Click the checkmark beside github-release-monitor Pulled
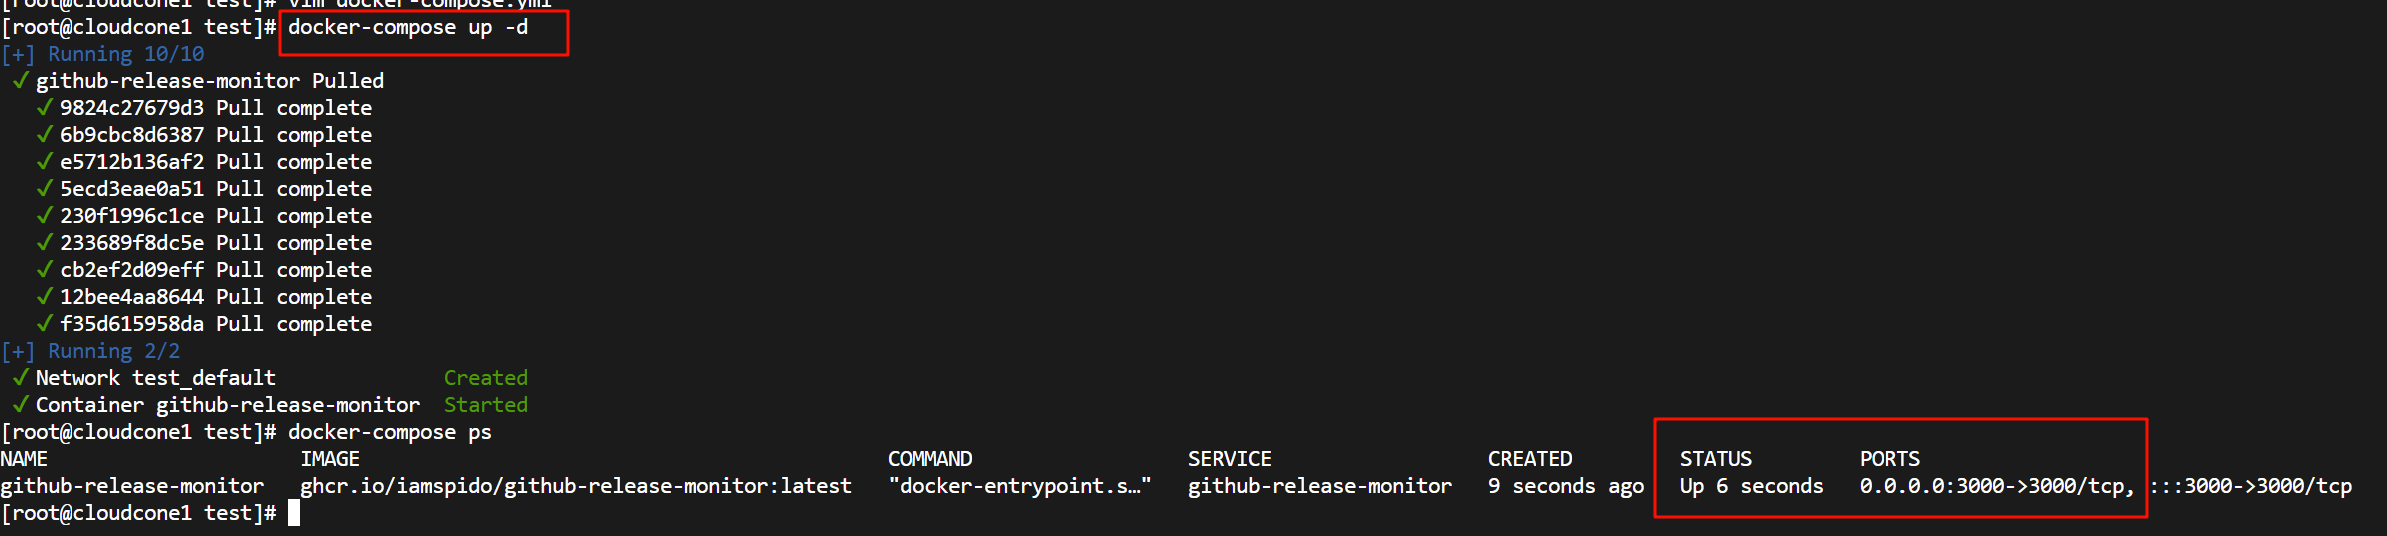Viewport: 2387px width, 536px height. click(x=20, y=80)
